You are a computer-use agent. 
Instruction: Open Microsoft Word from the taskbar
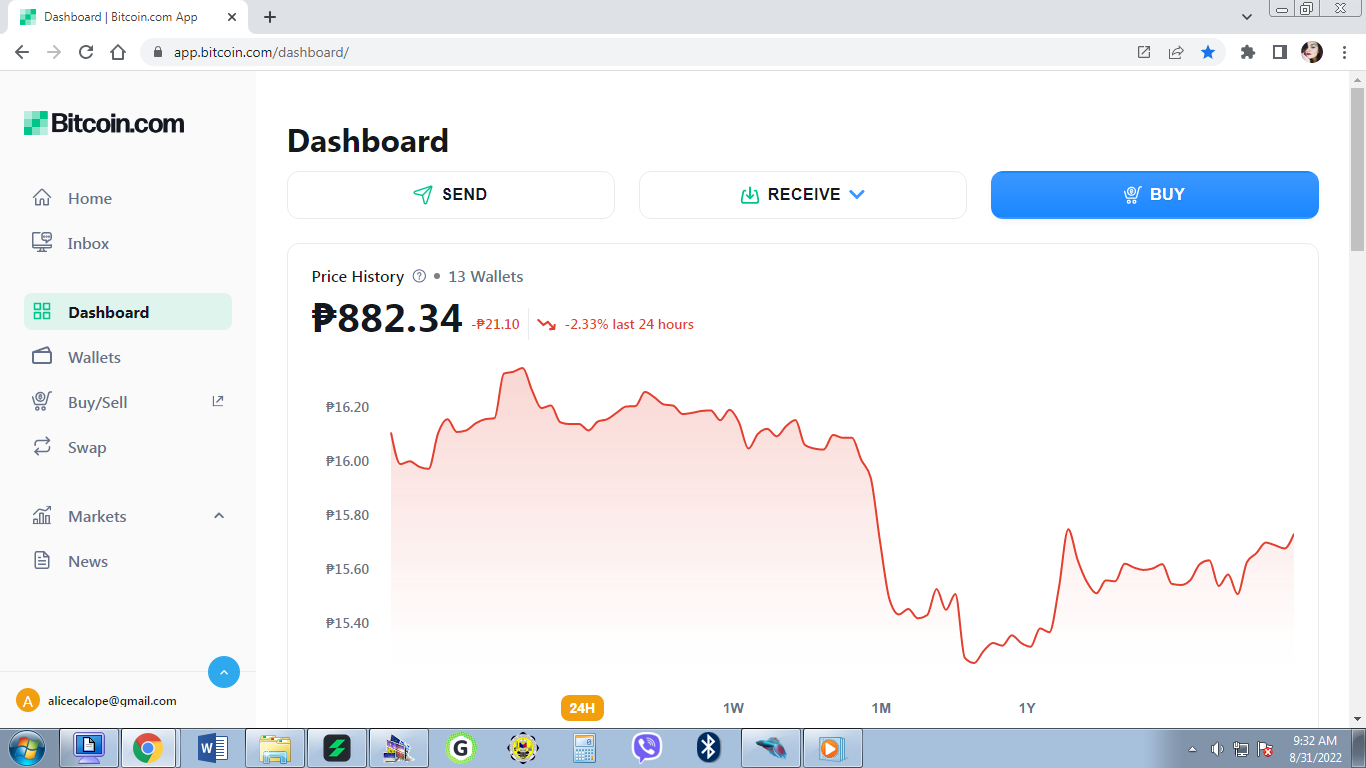click(x=212, y=748)
